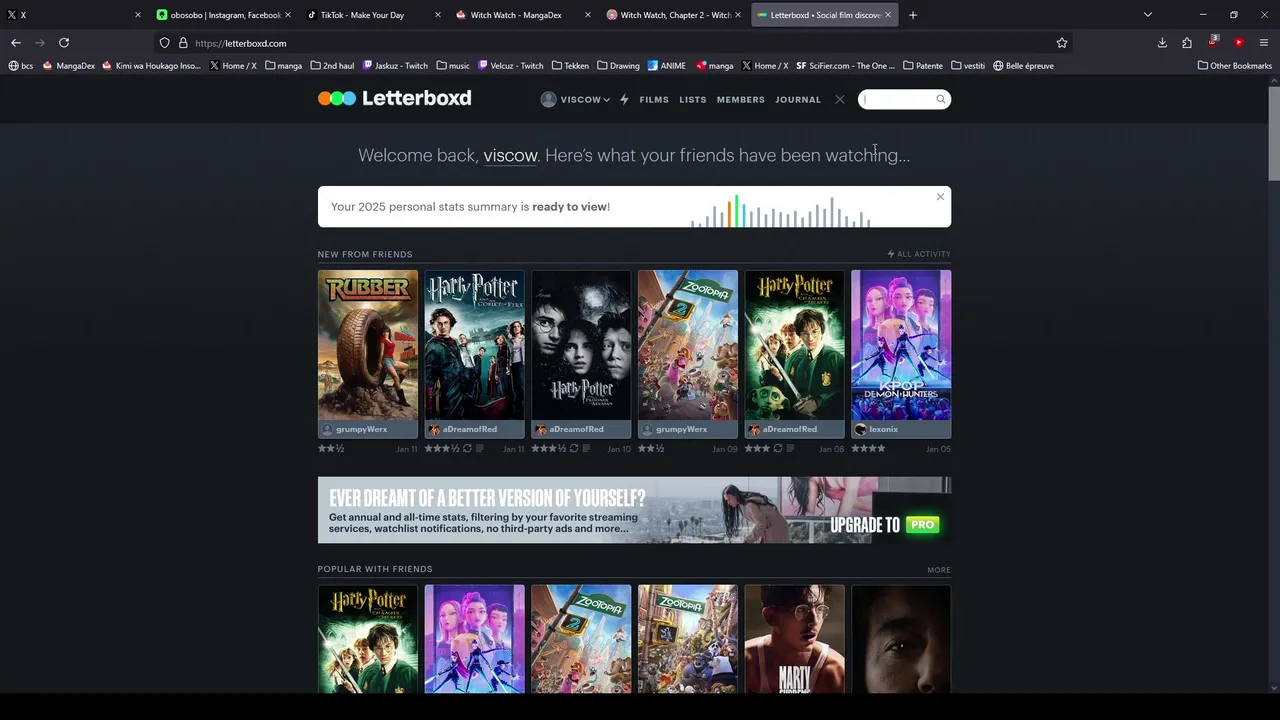Click the review icon under Chamber of Secrets
The image size is (1280, 720).
click(790, 449)
